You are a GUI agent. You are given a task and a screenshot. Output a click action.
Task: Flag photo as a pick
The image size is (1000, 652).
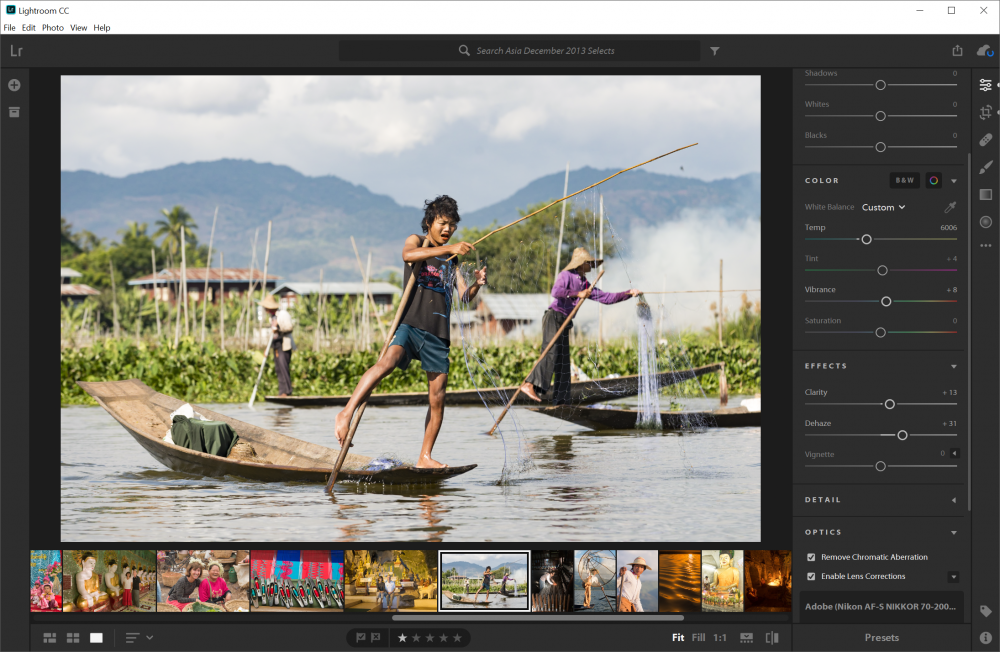360,637
